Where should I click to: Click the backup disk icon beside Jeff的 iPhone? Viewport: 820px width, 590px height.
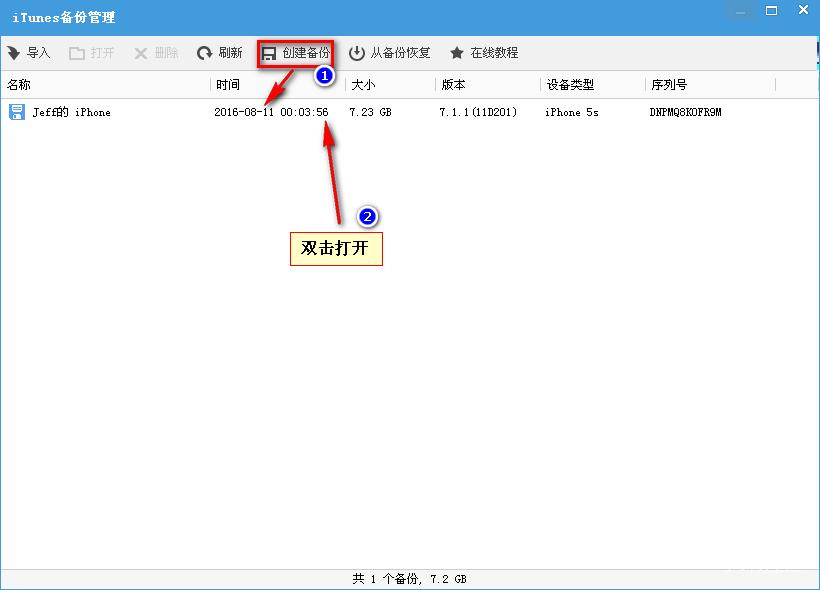pos(17,112)
